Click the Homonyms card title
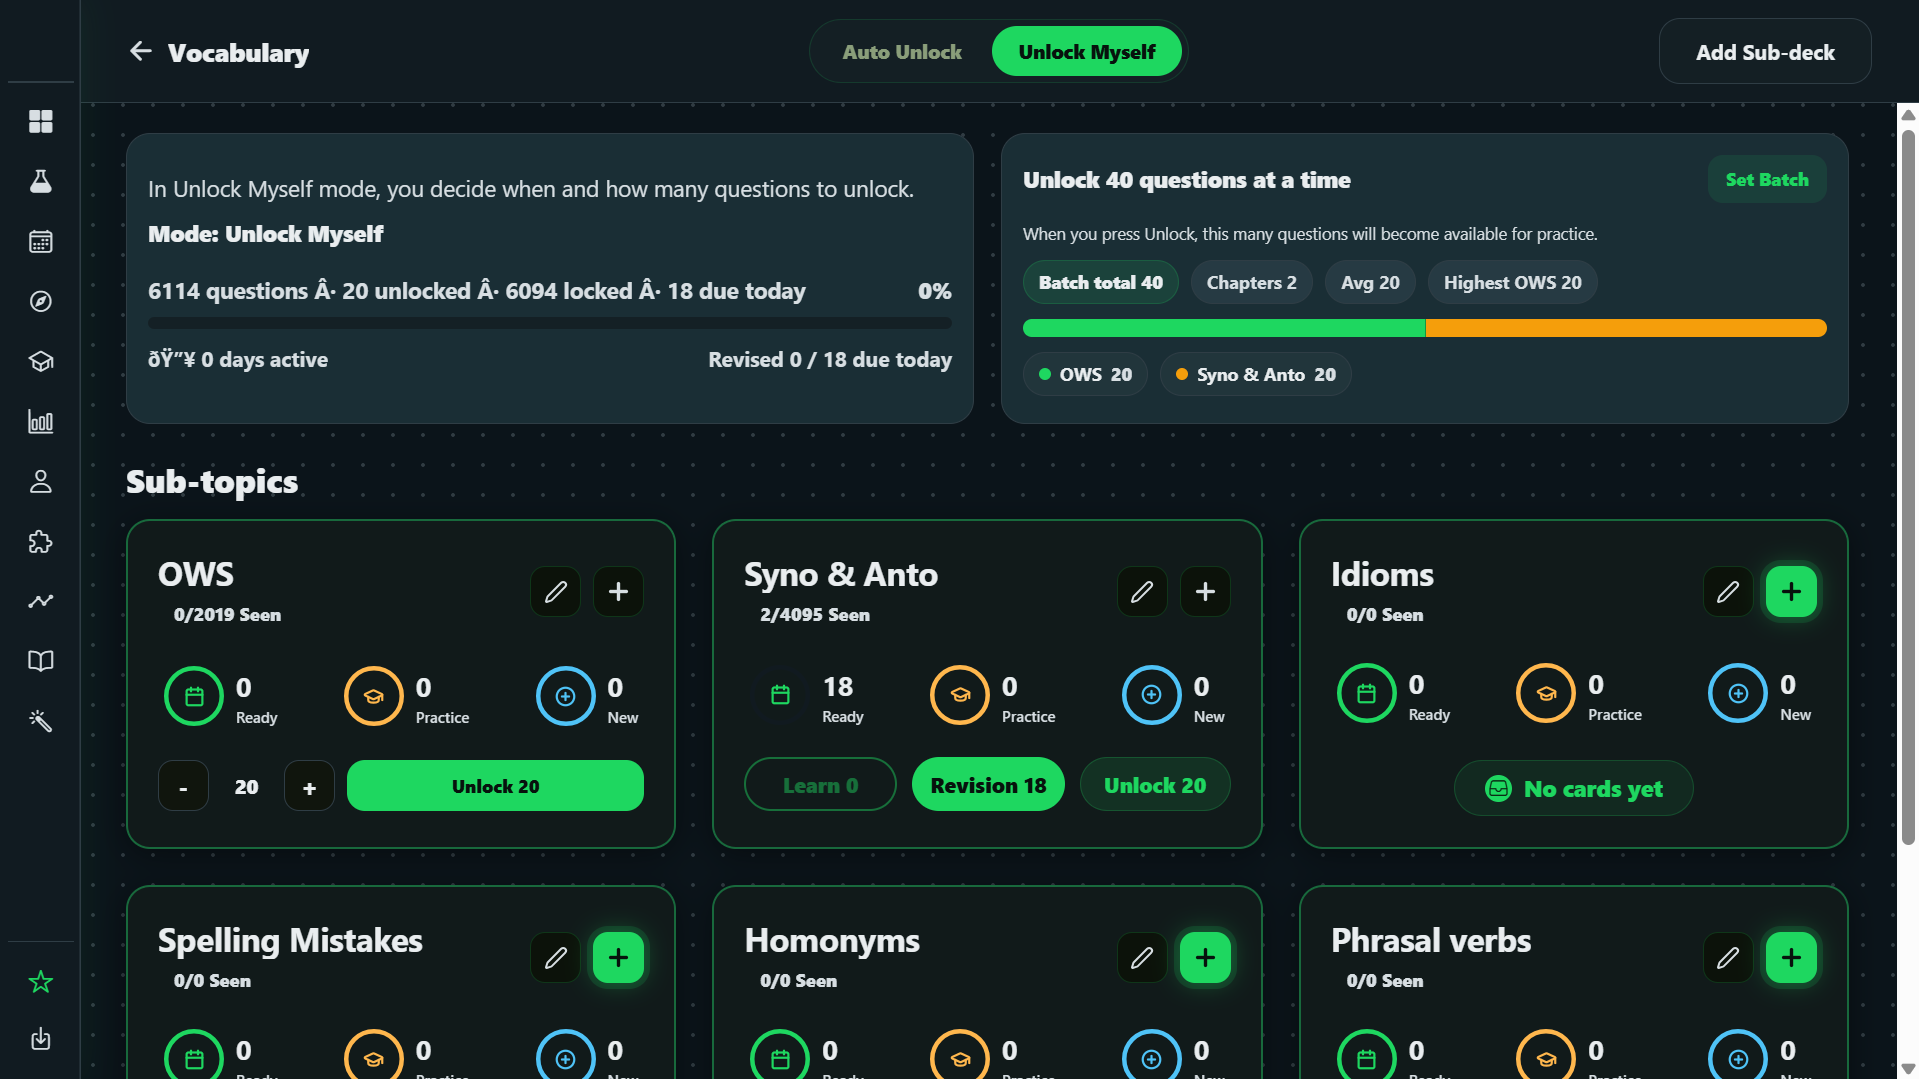This screenshot has height=1079, width=1919. pyautogui.click(x=832, y=941)
